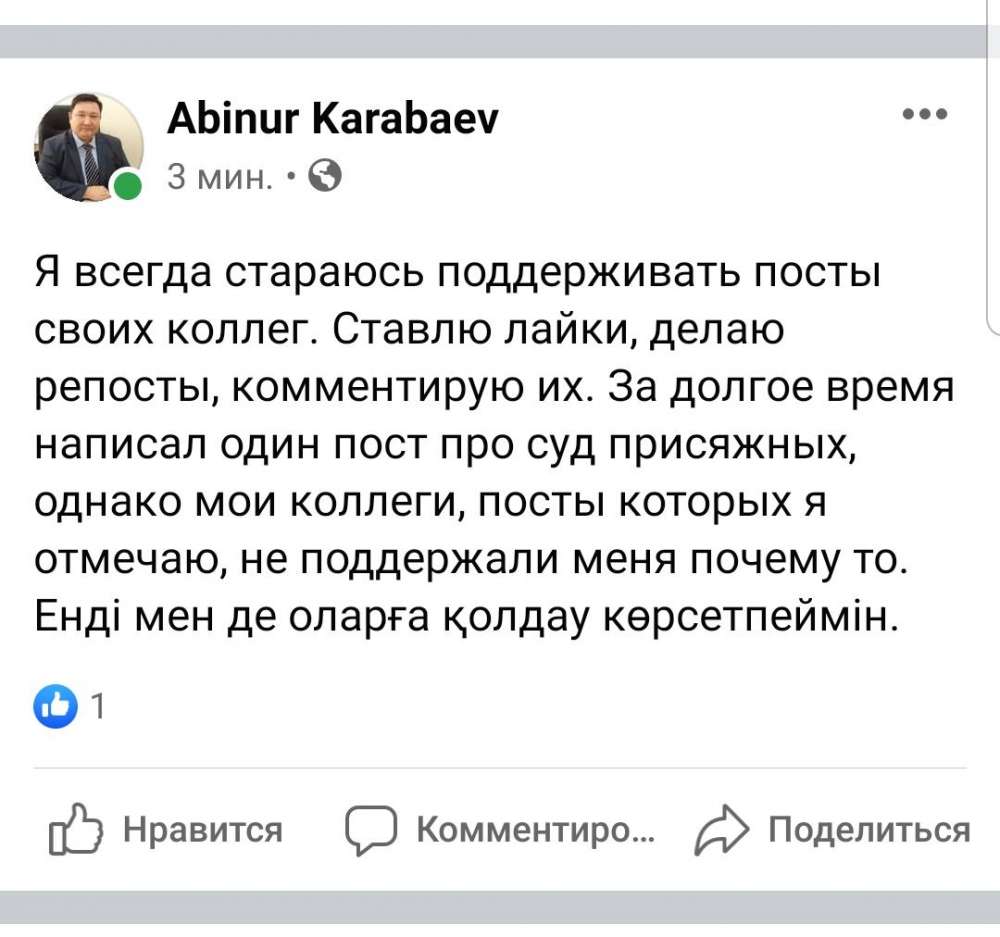This screenshot has height=937, width=1000.
Task: Click the speech bubble comment icon
Action: click(370, 829)
